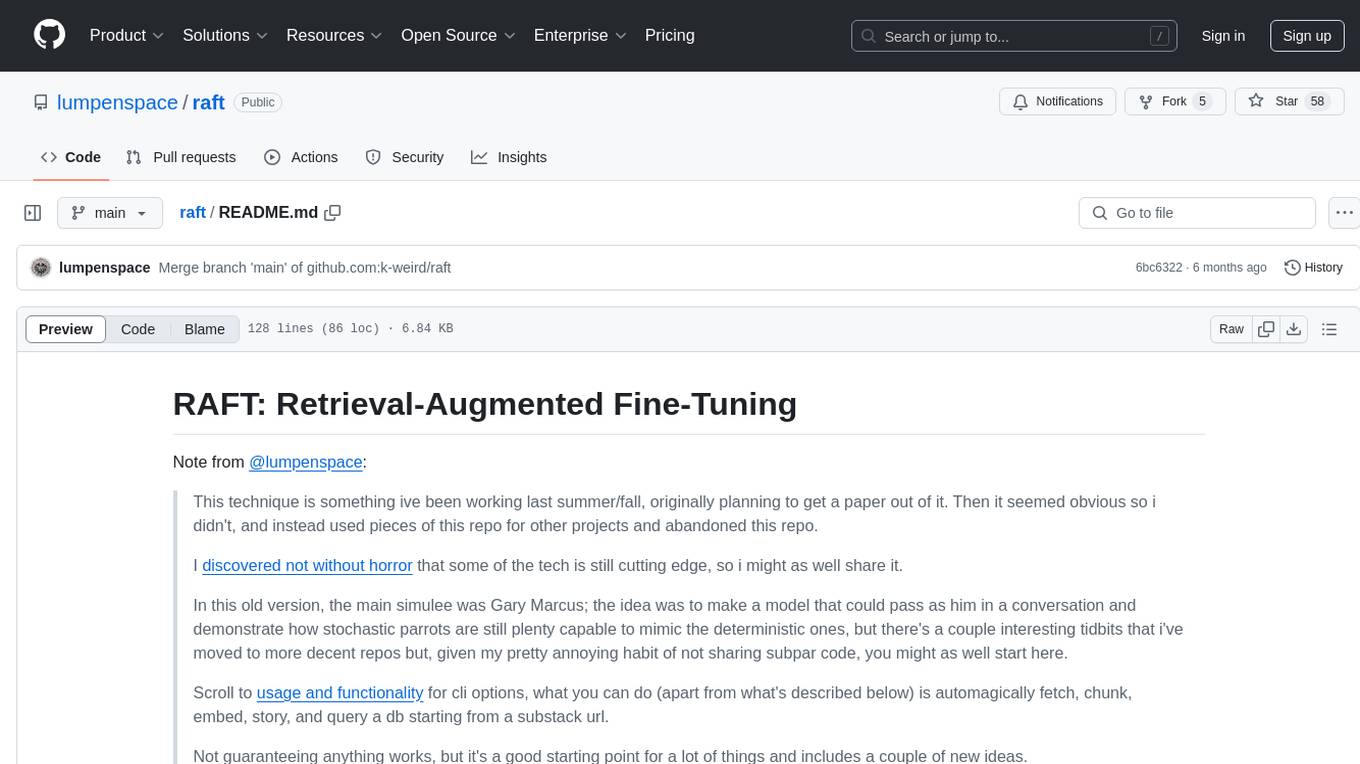Viewport: 1360px width, 764px height.
Task: Open the commit author lumpenspace link
Action: (105, 268)
